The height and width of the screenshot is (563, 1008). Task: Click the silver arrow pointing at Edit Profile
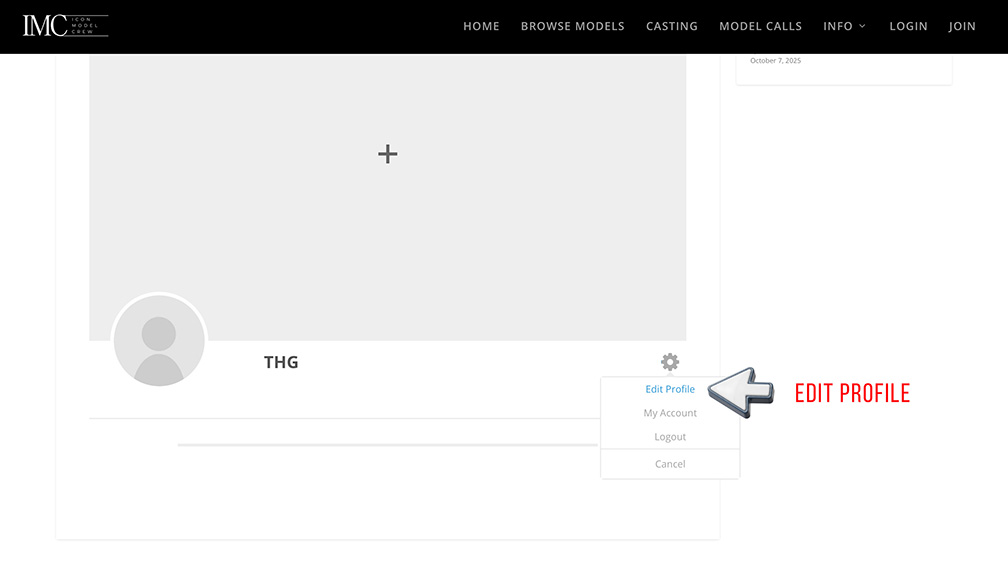741,391
